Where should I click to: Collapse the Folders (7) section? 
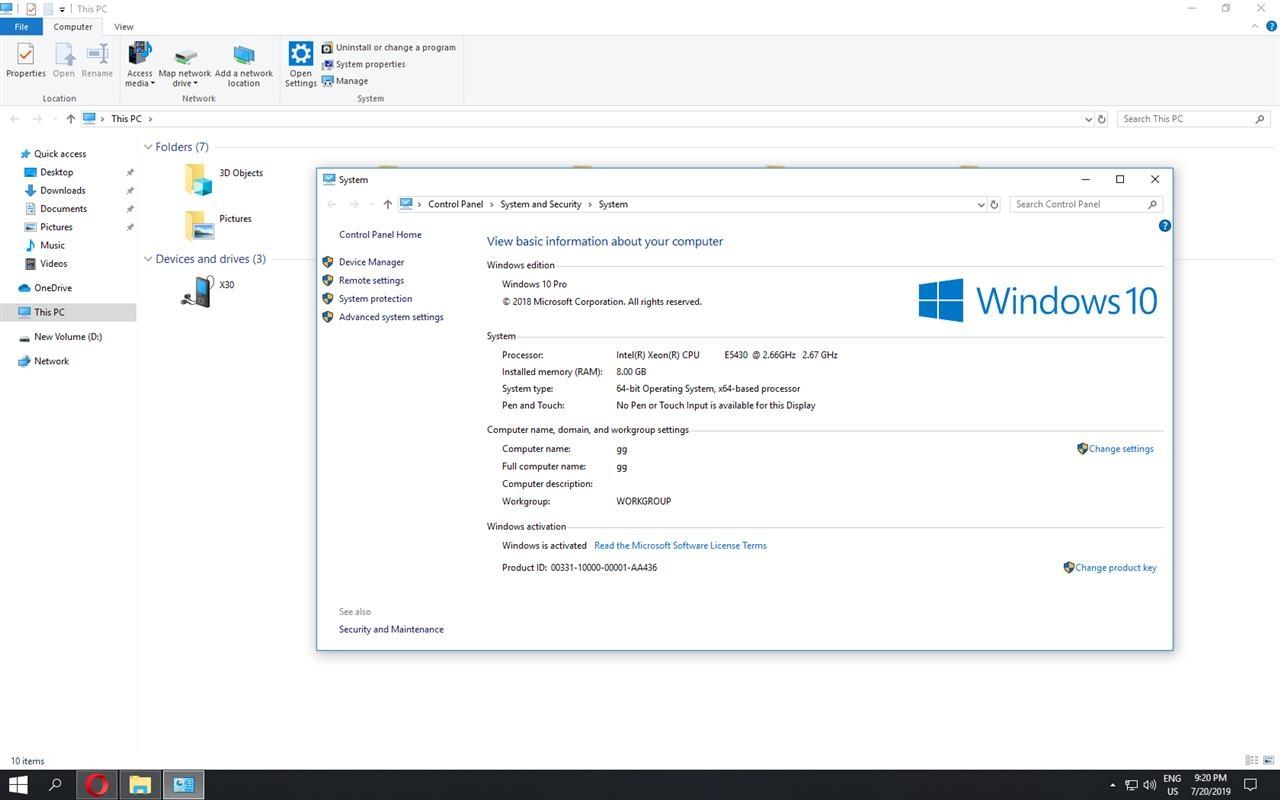[x=148, y=147]
